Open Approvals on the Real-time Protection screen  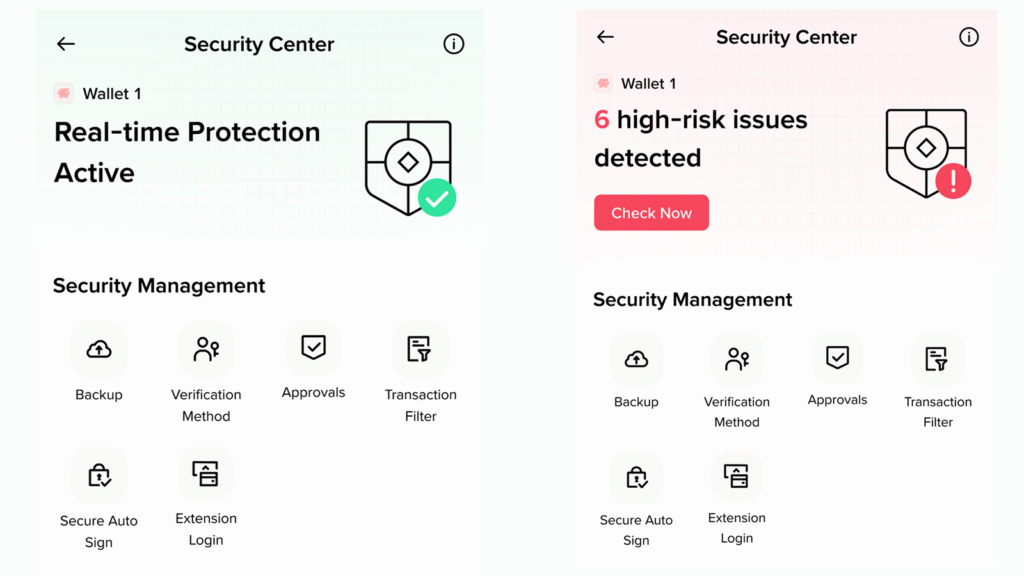(x=313, y=348)
